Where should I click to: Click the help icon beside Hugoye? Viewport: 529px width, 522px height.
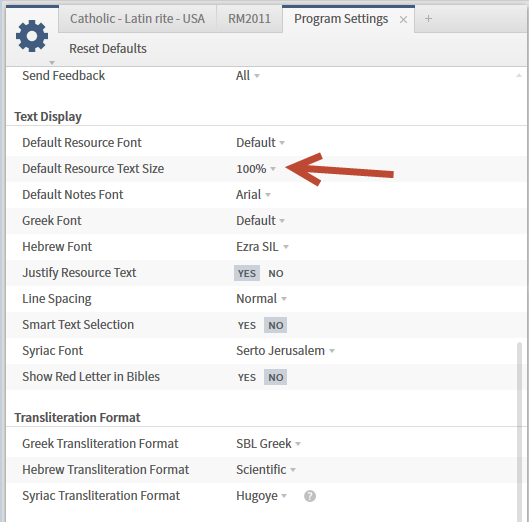coord(310,496)
